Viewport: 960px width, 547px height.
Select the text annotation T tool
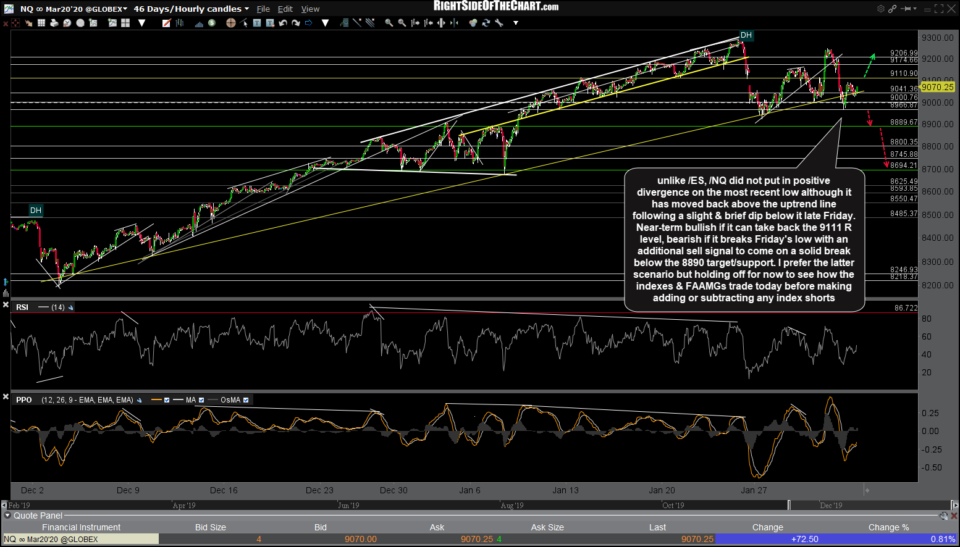[257, 23]
